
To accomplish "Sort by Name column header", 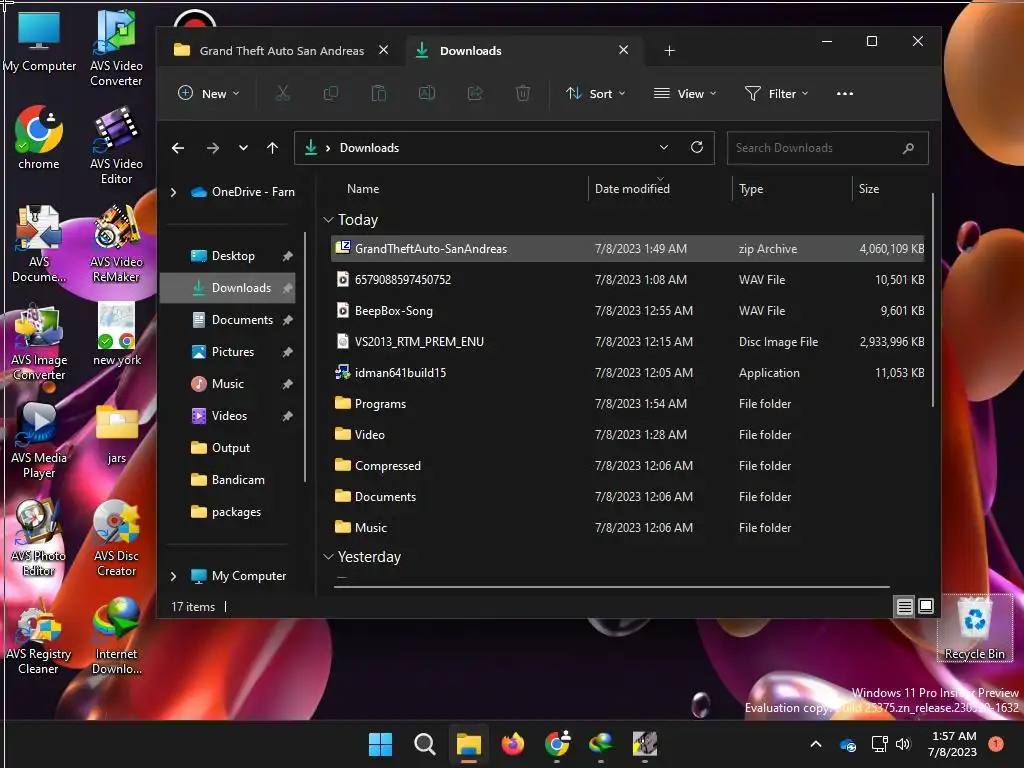I will tap(363, 189).
